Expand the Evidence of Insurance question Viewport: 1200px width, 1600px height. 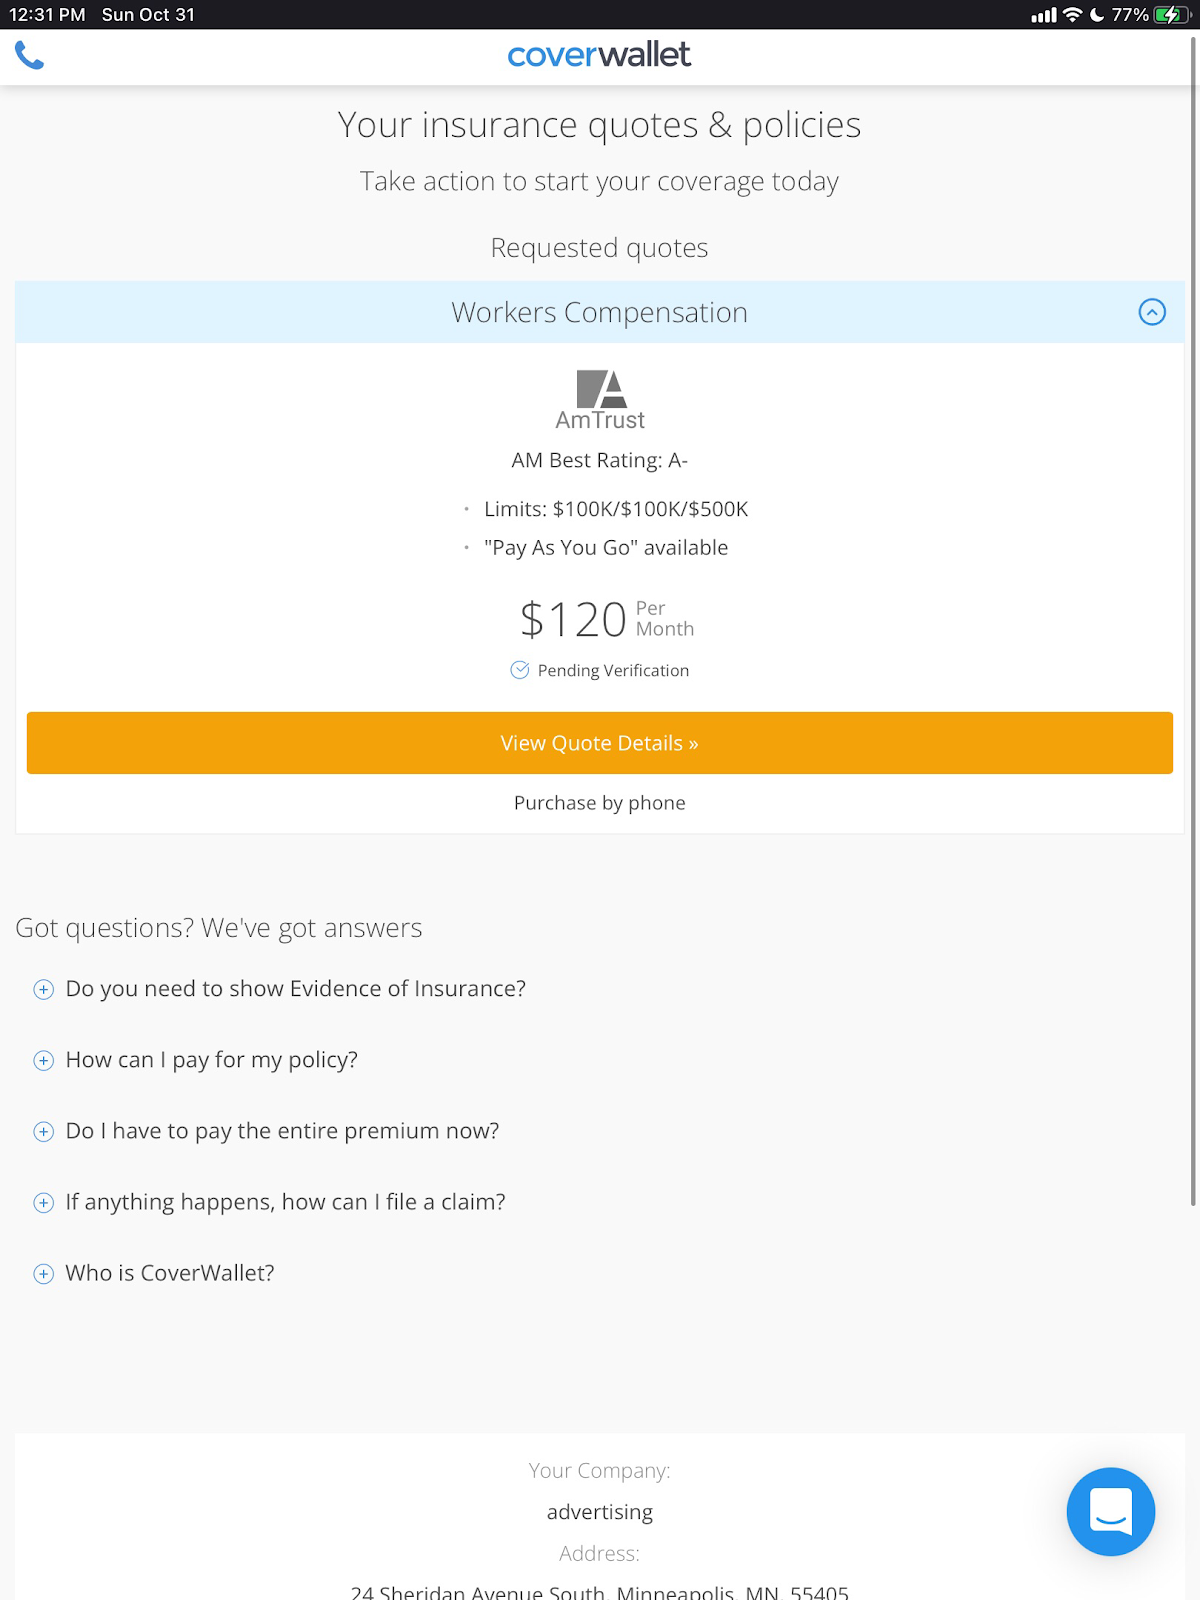(44, 990)
